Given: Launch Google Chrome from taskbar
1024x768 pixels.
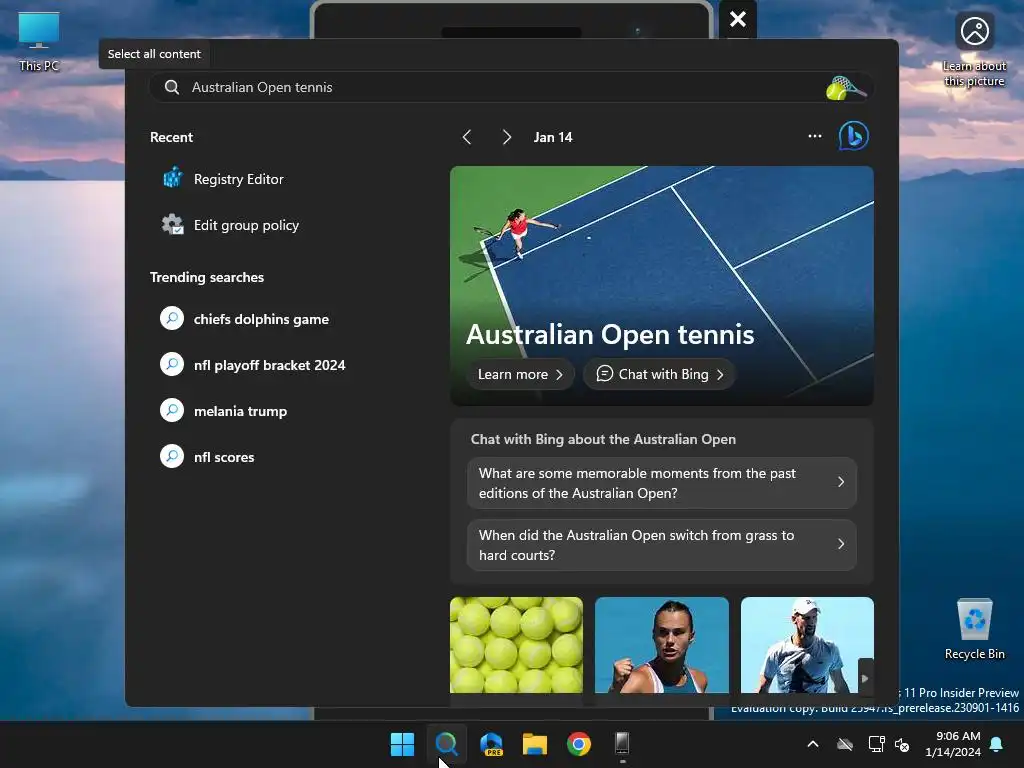Looking at the screenshot, I should pyautogui.click(x=579, y=744).
